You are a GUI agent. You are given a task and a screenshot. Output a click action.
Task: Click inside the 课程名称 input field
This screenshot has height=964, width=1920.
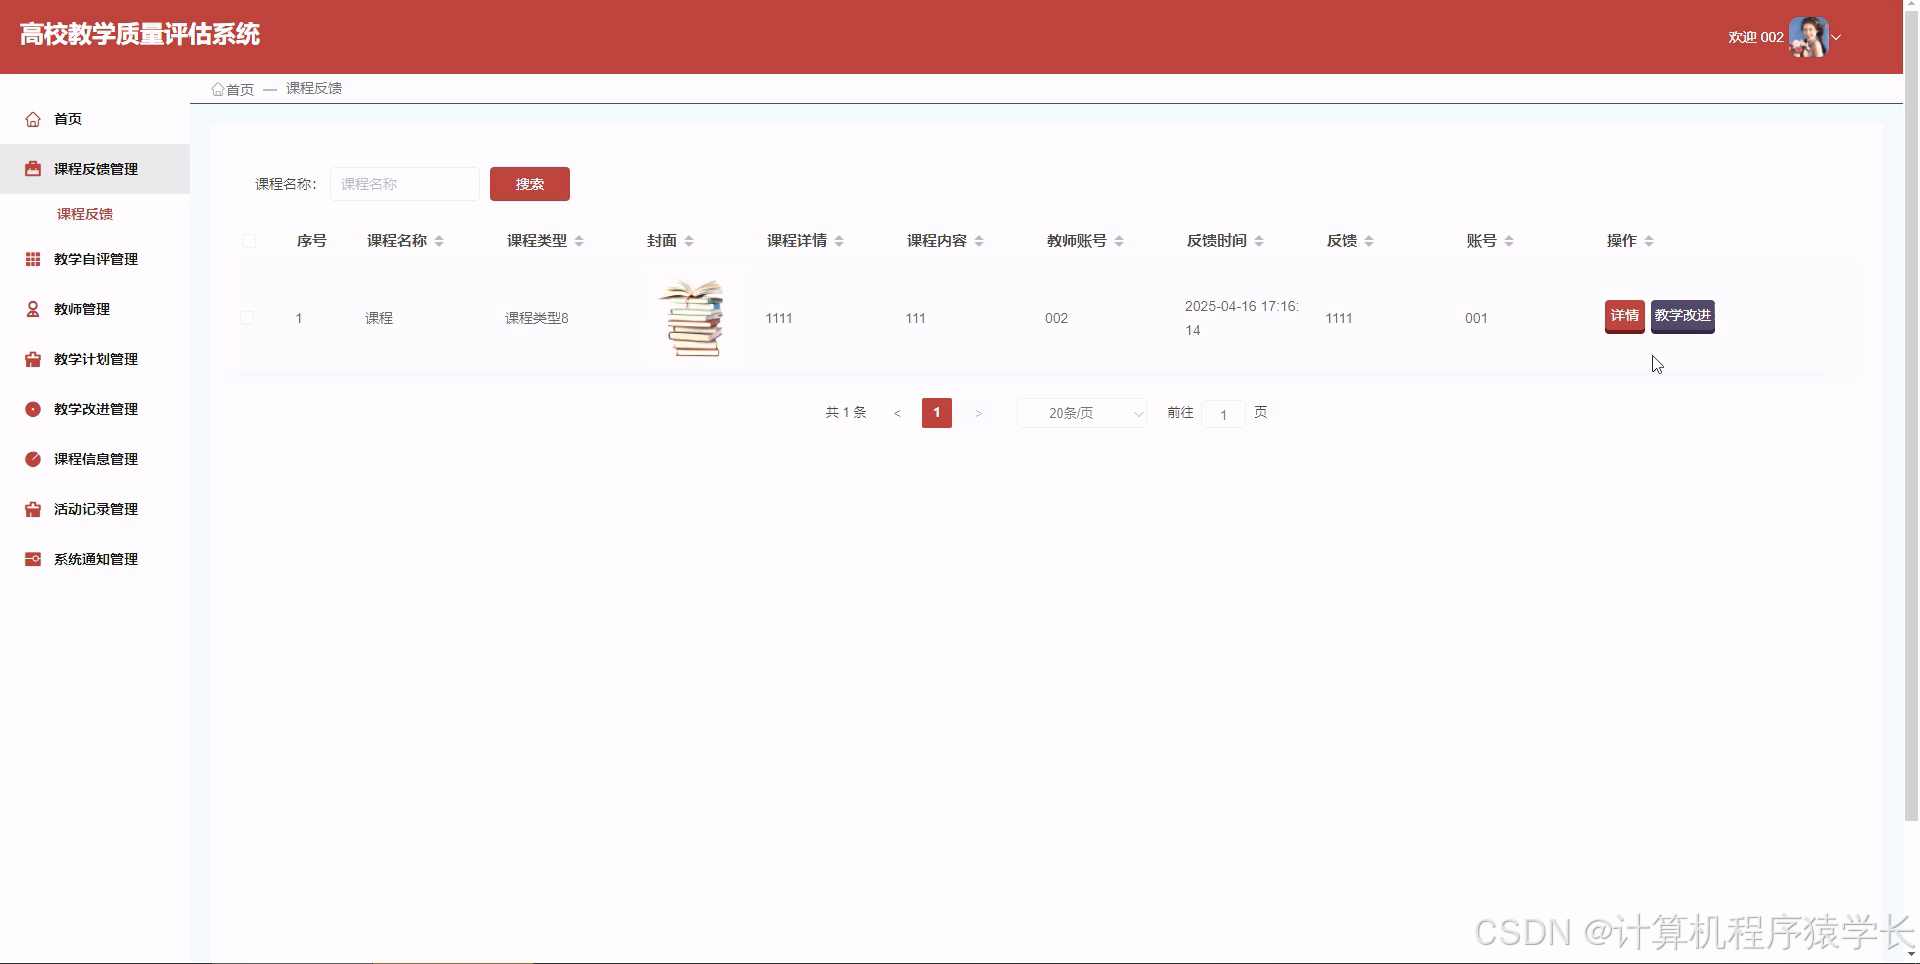pos(404,184)
